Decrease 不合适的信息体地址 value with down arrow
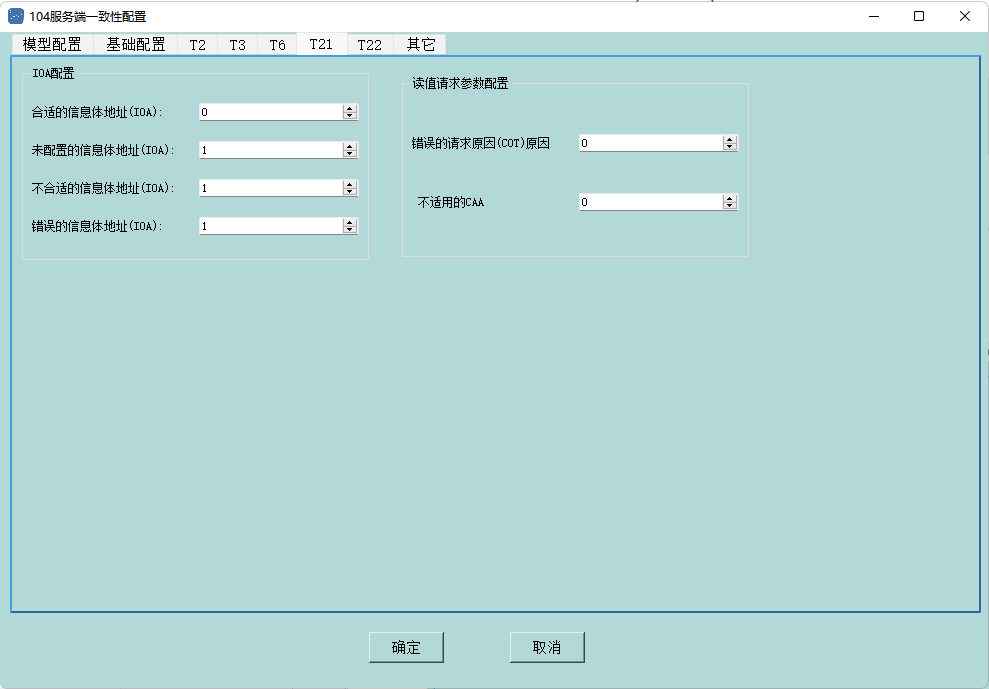The width and height of the screenshot is (989, 689). (x=350, y=191)
